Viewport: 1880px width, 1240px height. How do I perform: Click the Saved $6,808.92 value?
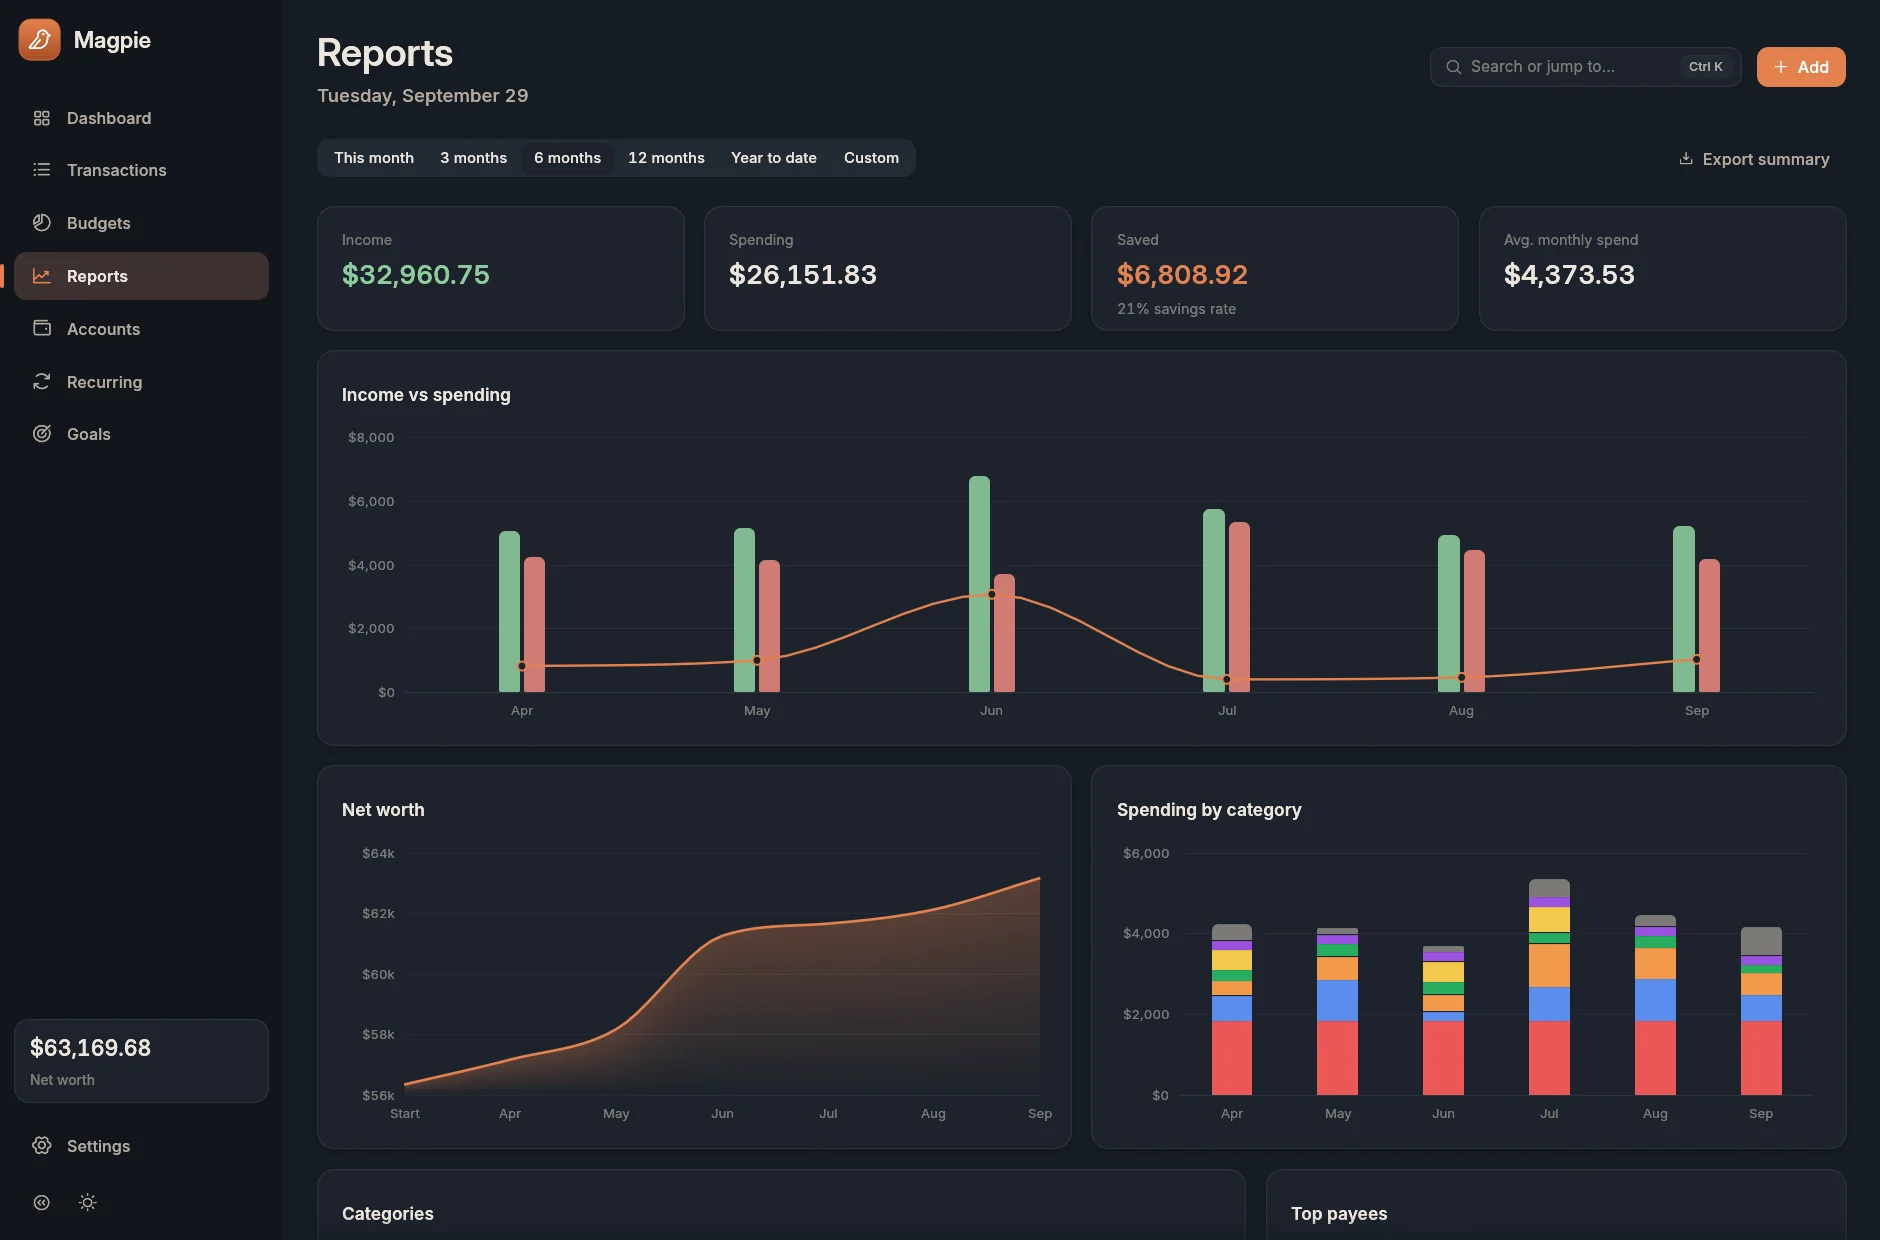click(x=1182, y=274)
